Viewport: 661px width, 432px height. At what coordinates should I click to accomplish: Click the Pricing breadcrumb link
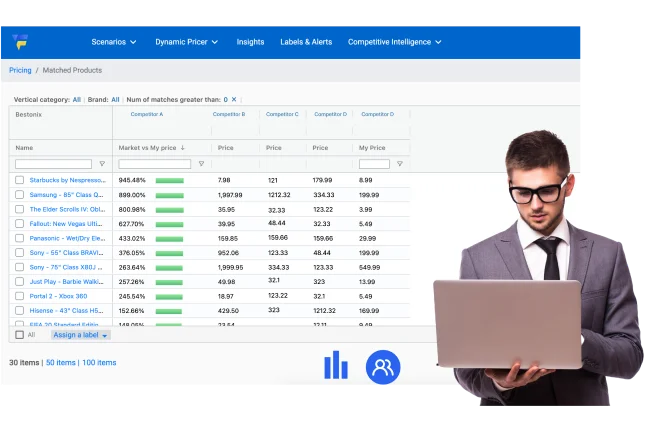coord(20,70)
